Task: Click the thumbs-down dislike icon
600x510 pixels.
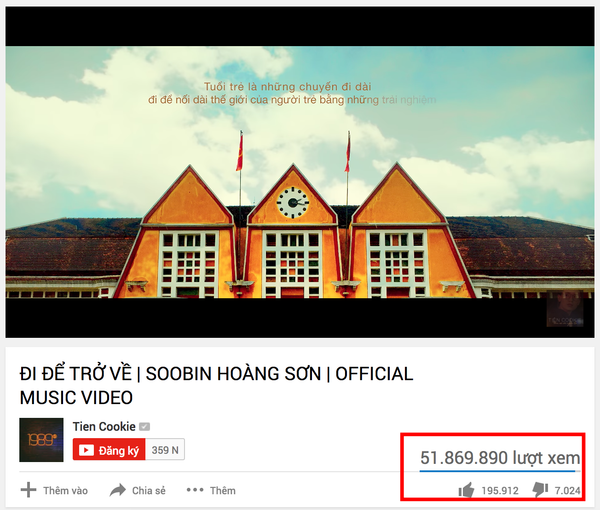Action: point(540,490)
